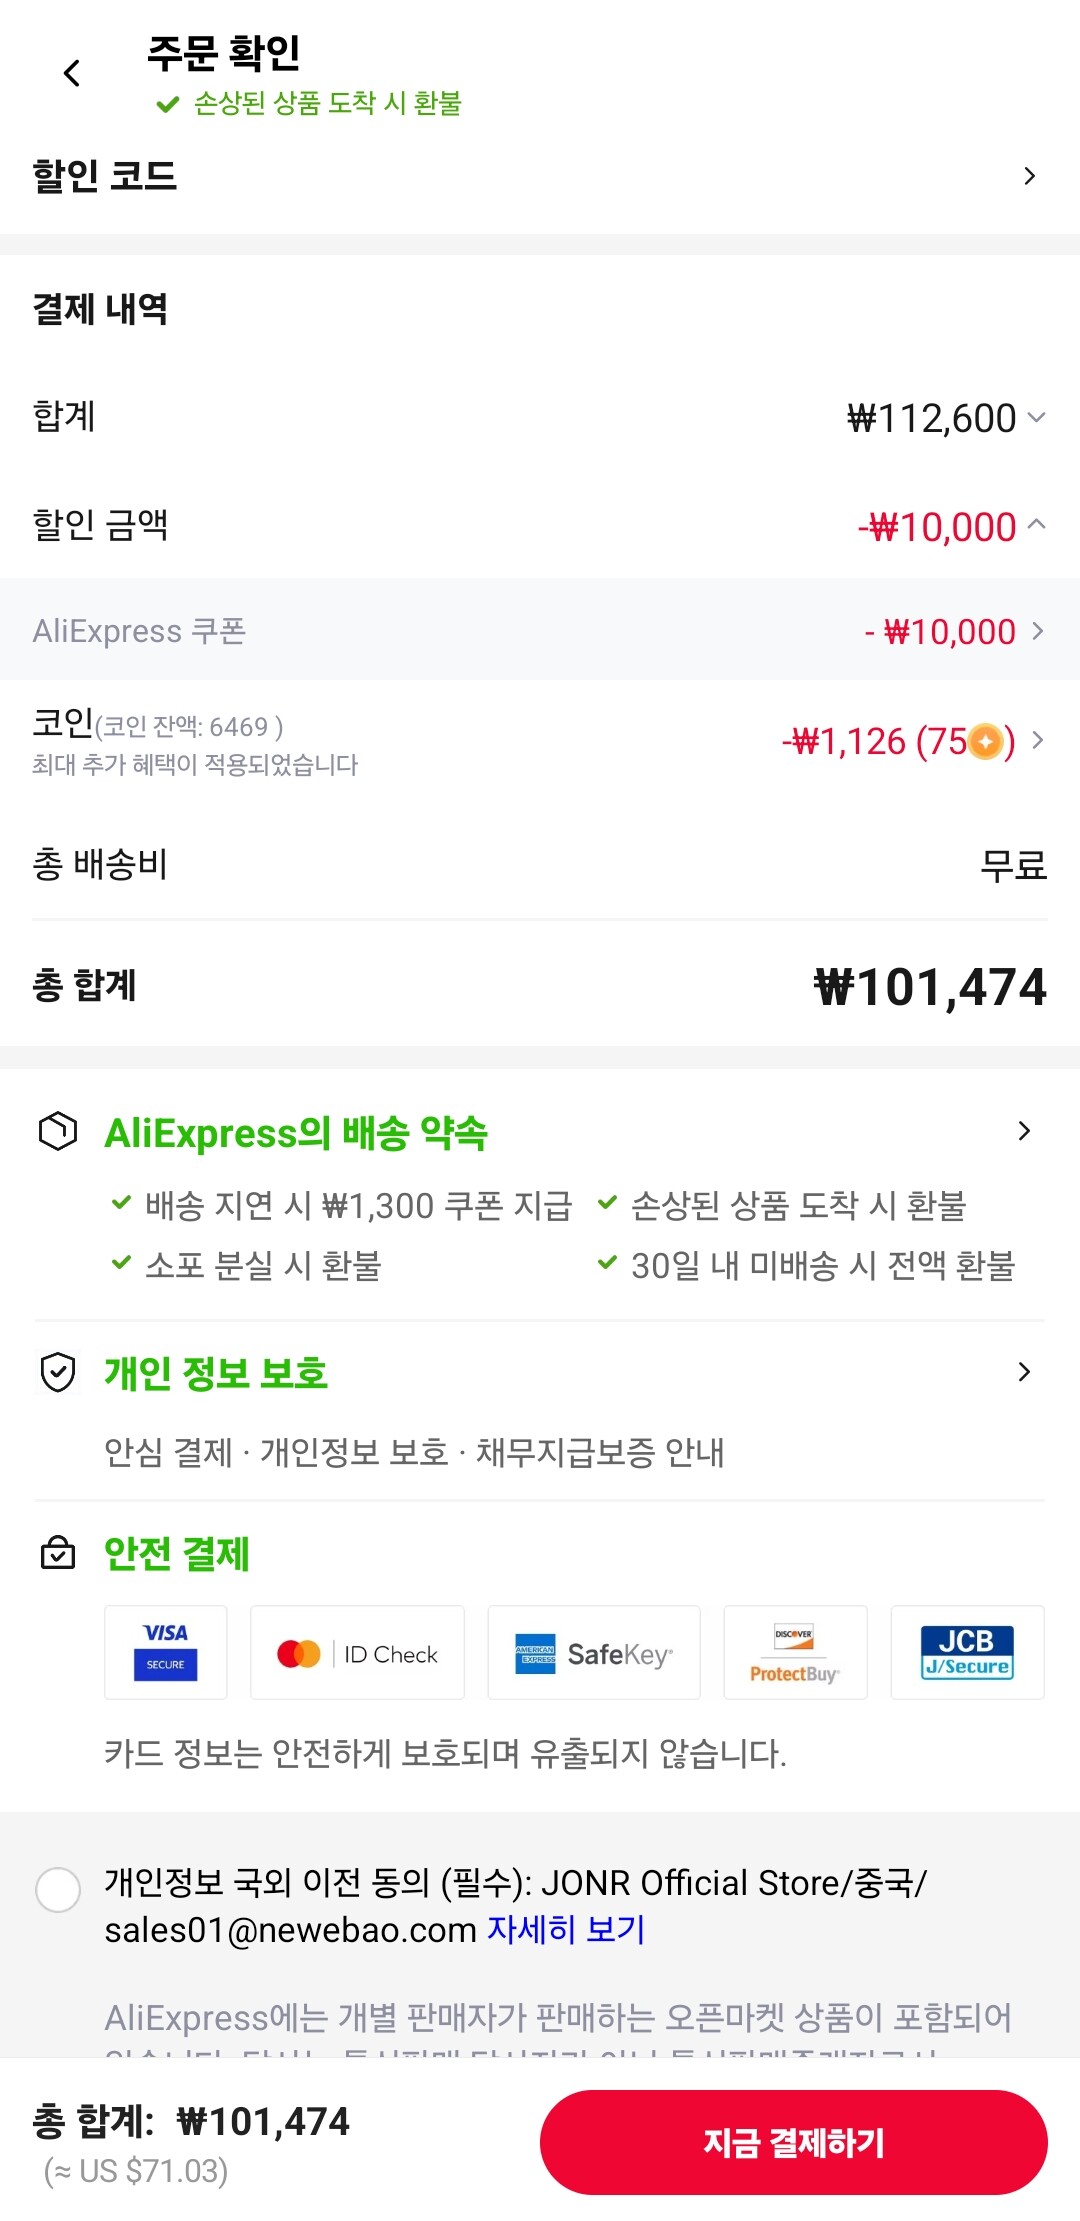
Task: Click the privacy protection shield icon
Action: (58, 1372)
